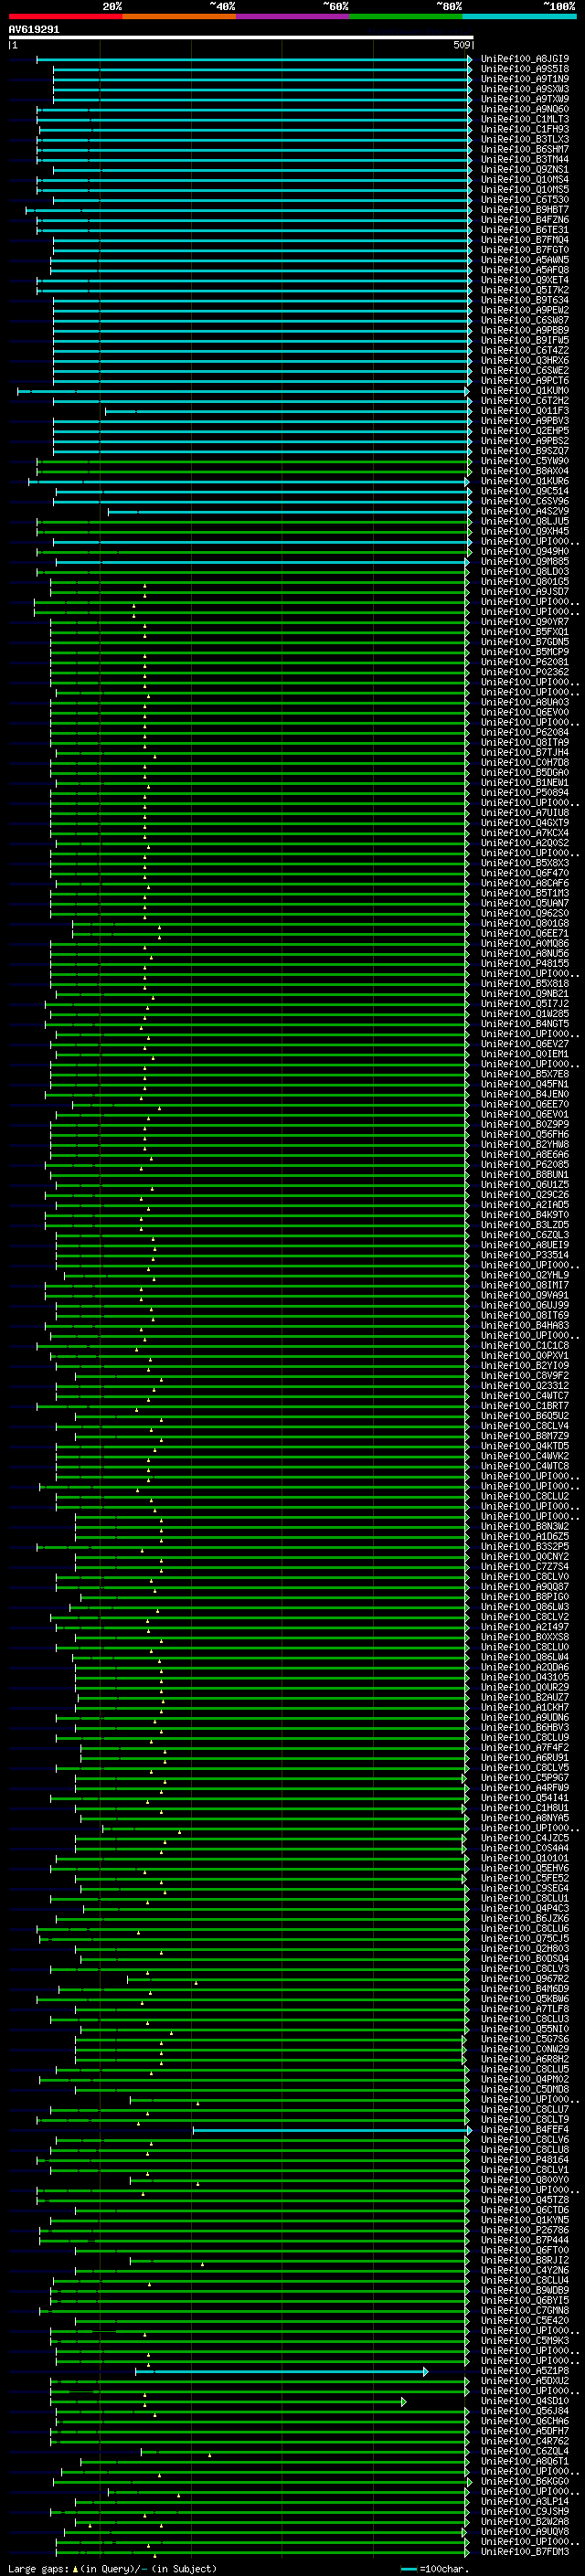Click the cyan alignment bar for UniRef100_A8JGI9

[x=254, y=59]
